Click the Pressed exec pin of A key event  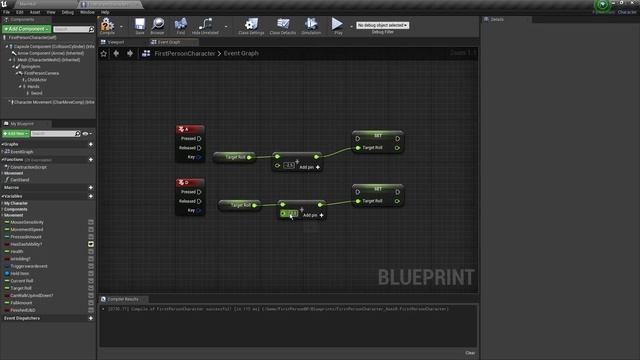199,139
